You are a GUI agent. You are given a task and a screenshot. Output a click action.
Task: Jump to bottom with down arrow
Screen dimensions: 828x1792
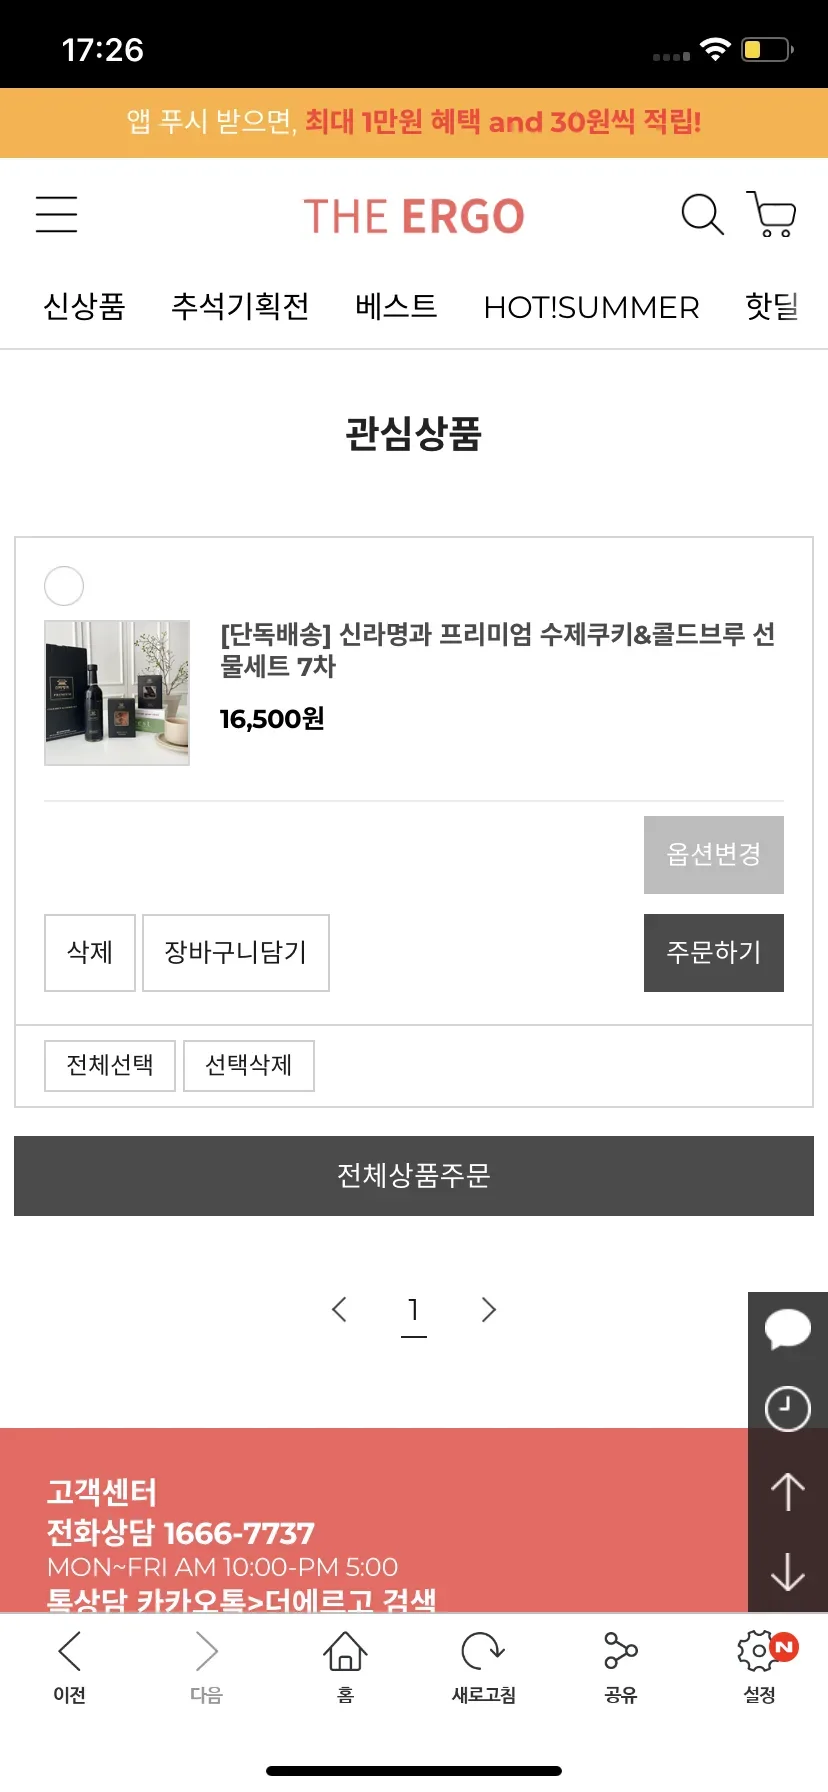788,1571
